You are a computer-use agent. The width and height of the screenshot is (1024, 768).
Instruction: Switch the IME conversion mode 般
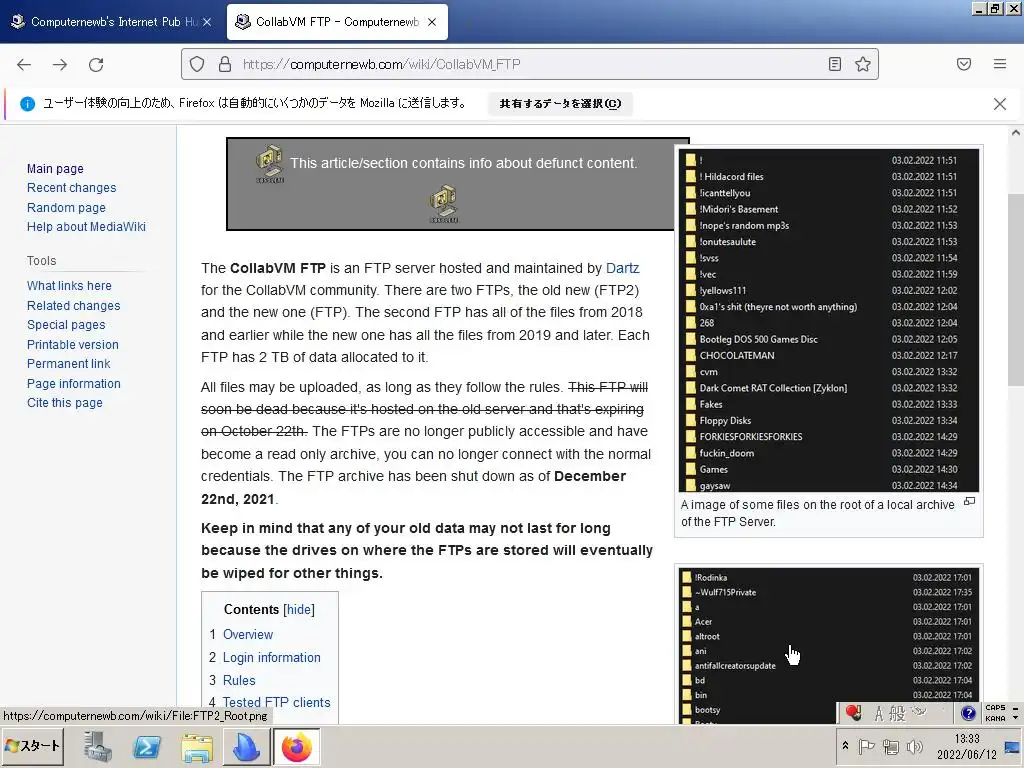click(897, 713)
